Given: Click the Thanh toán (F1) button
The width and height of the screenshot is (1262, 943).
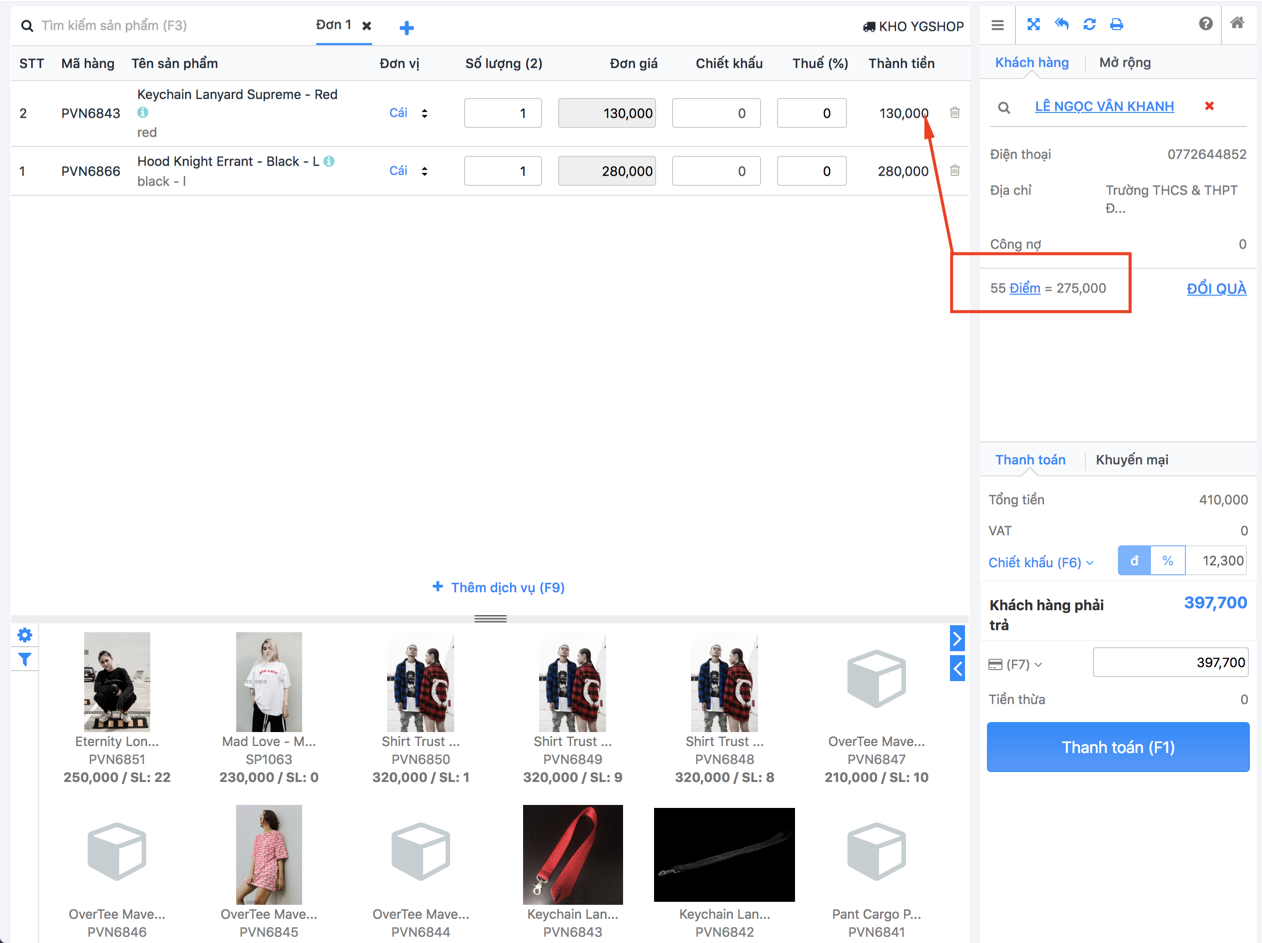Looking at the screenshot, I should (1118, 747).
